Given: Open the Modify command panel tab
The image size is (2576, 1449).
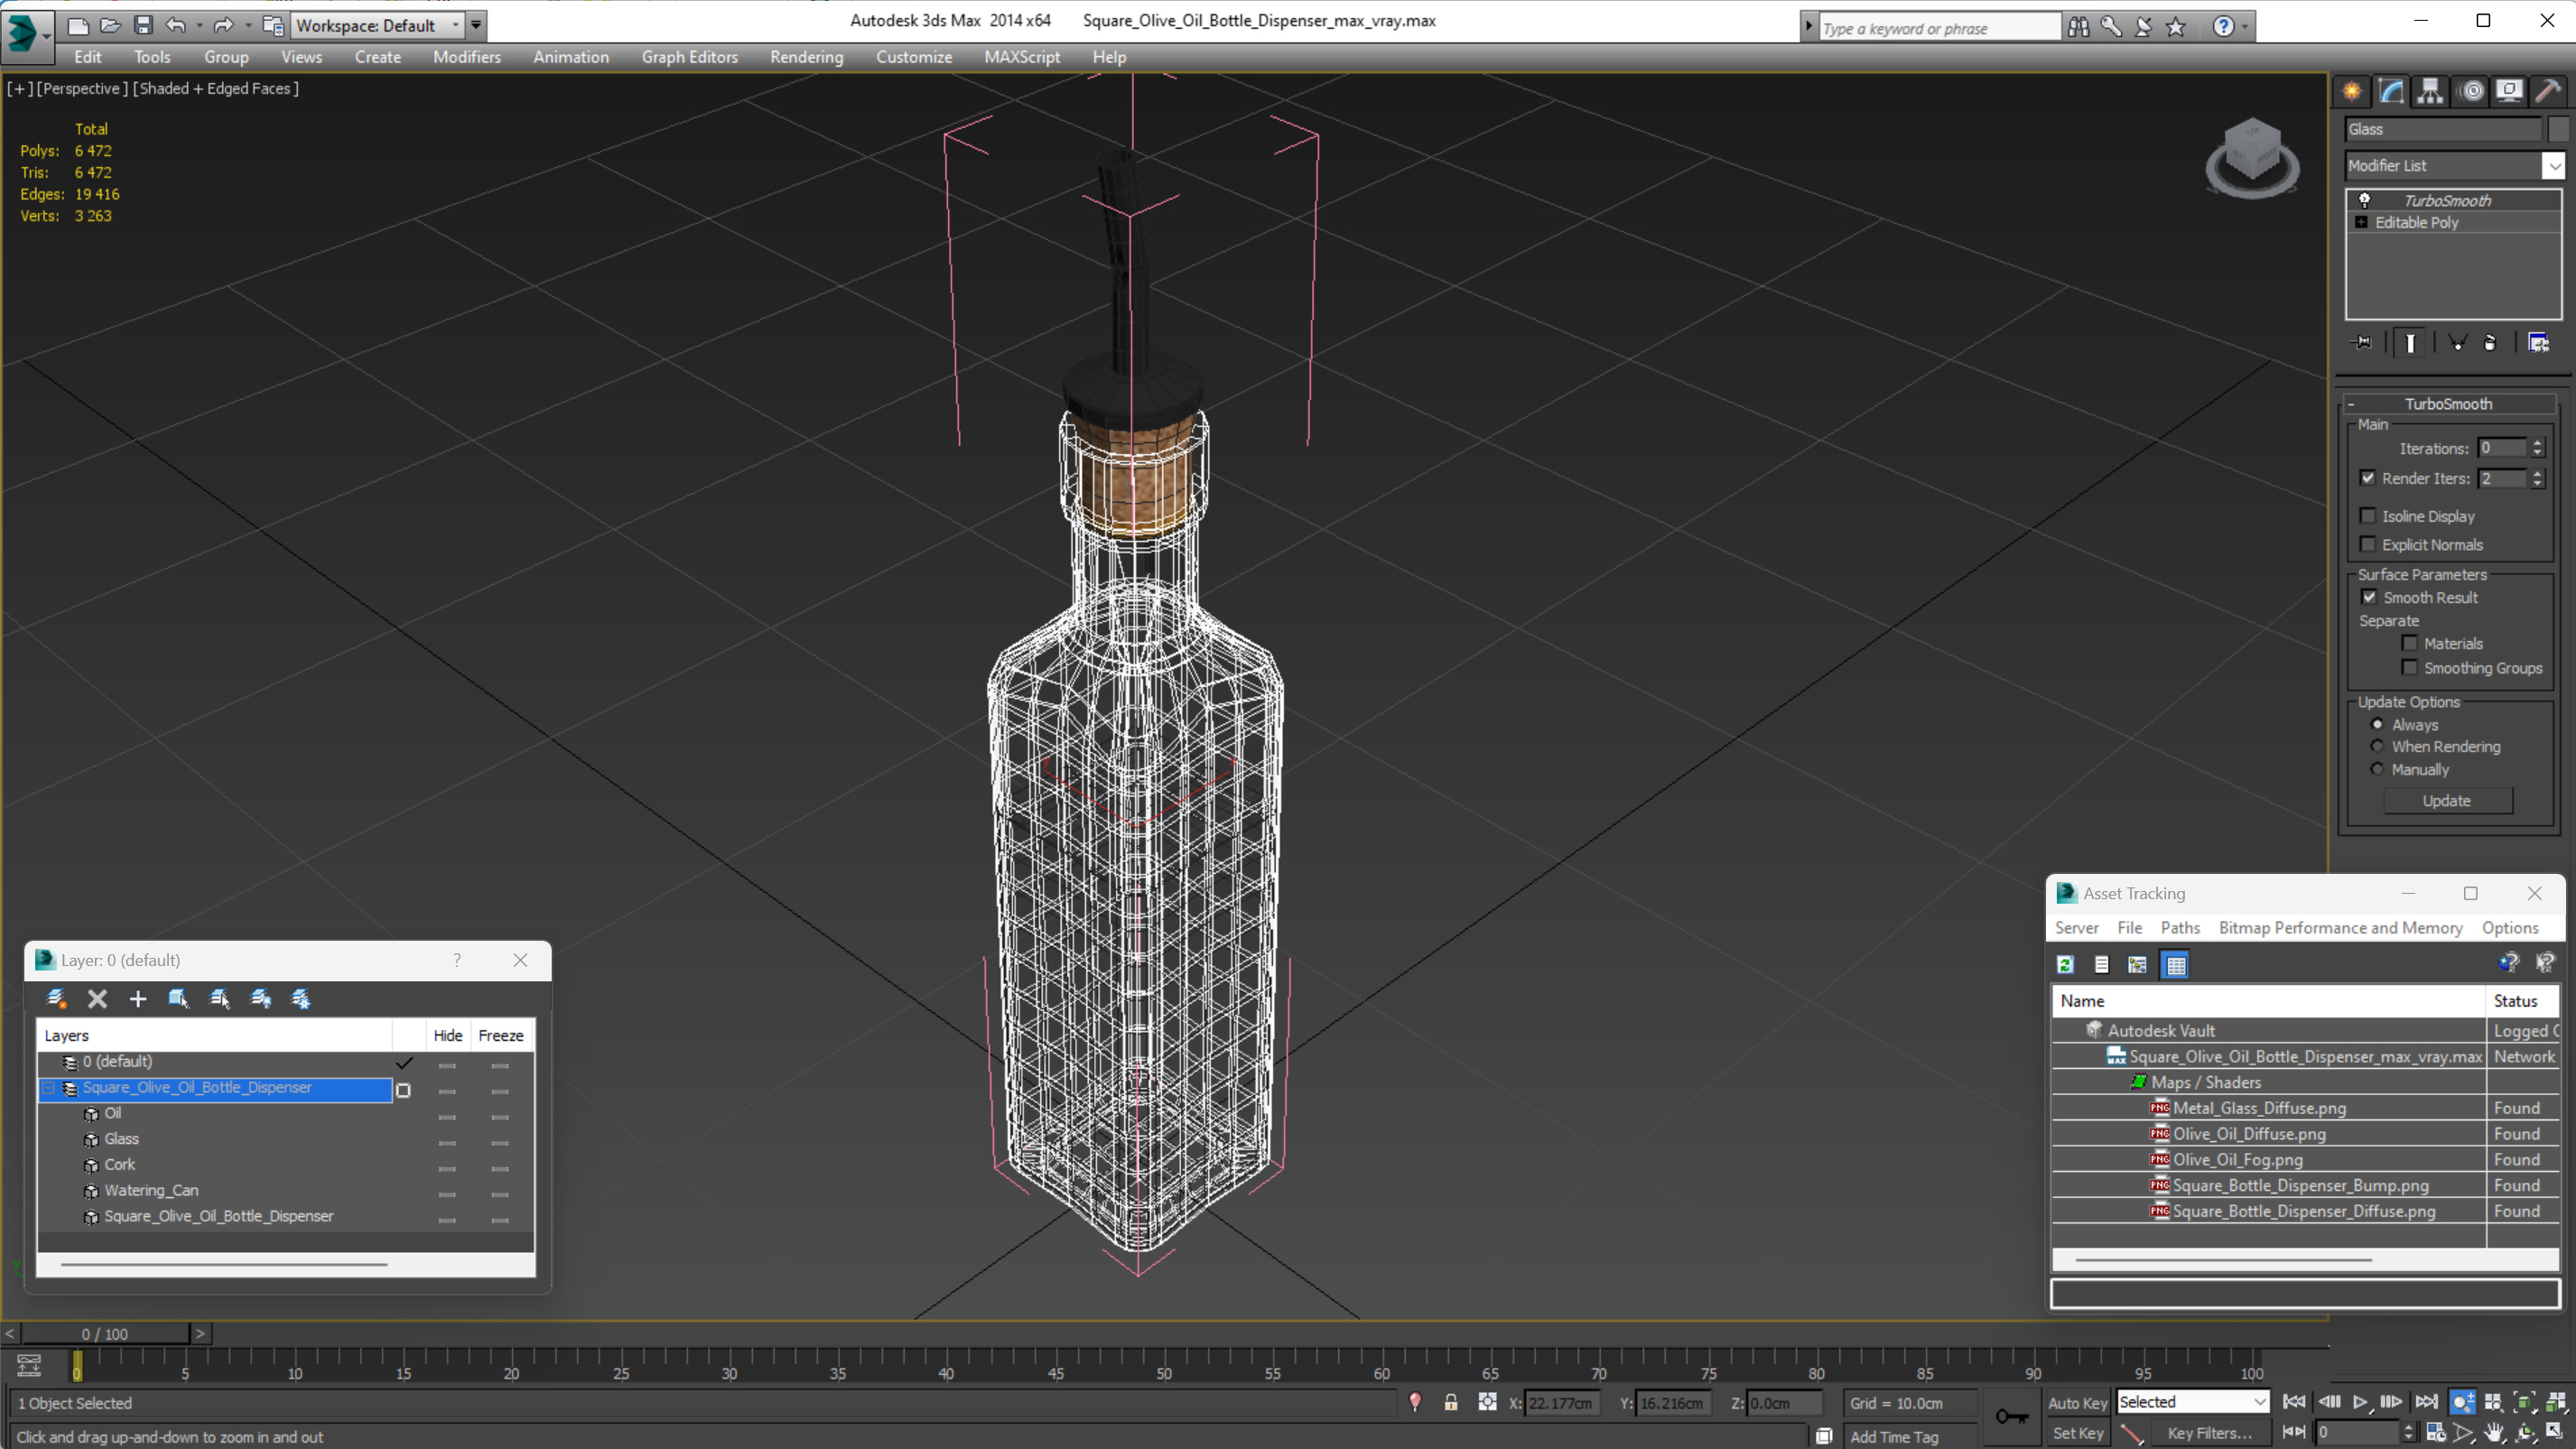Looking at the screenshot, I should pyautogui.click(x=2391, y=91).
